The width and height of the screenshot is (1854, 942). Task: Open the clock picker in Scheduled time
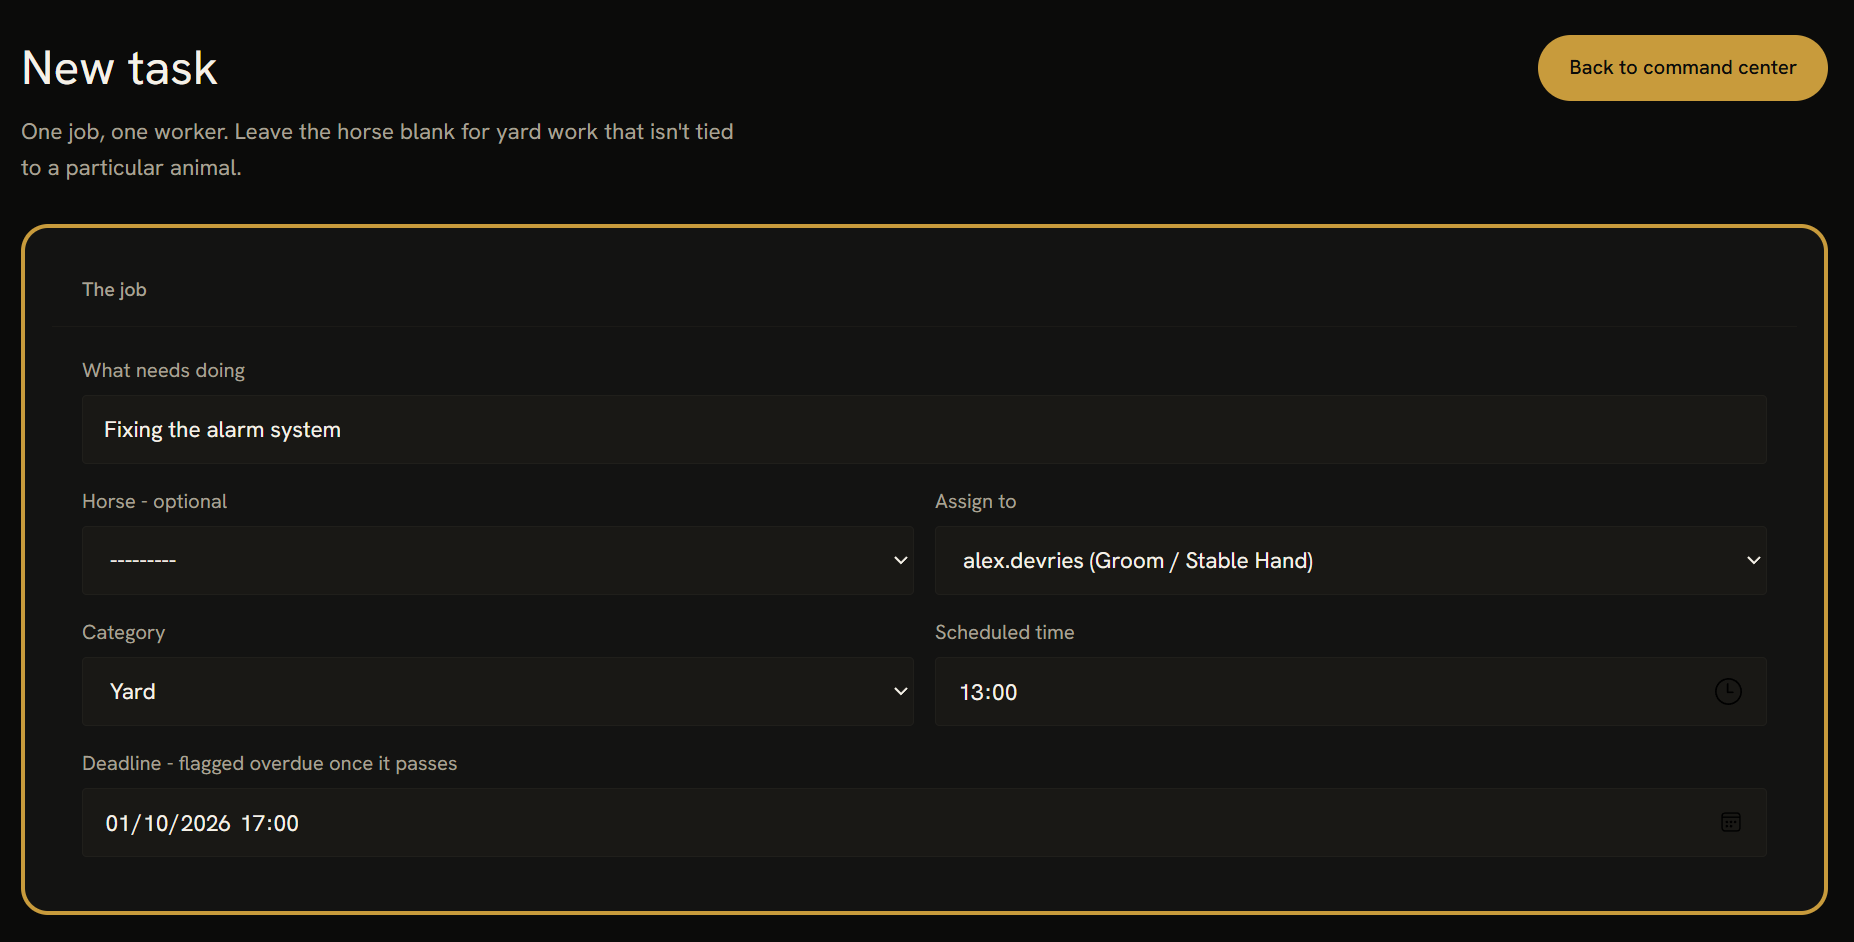[x=1728, y=691]
